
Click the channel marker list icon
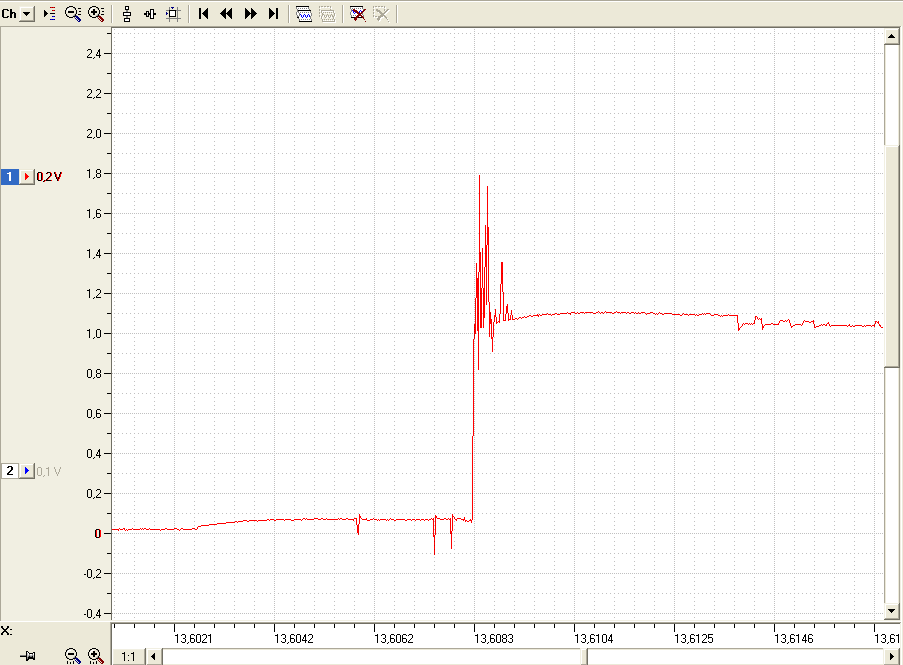pos(50,14)
